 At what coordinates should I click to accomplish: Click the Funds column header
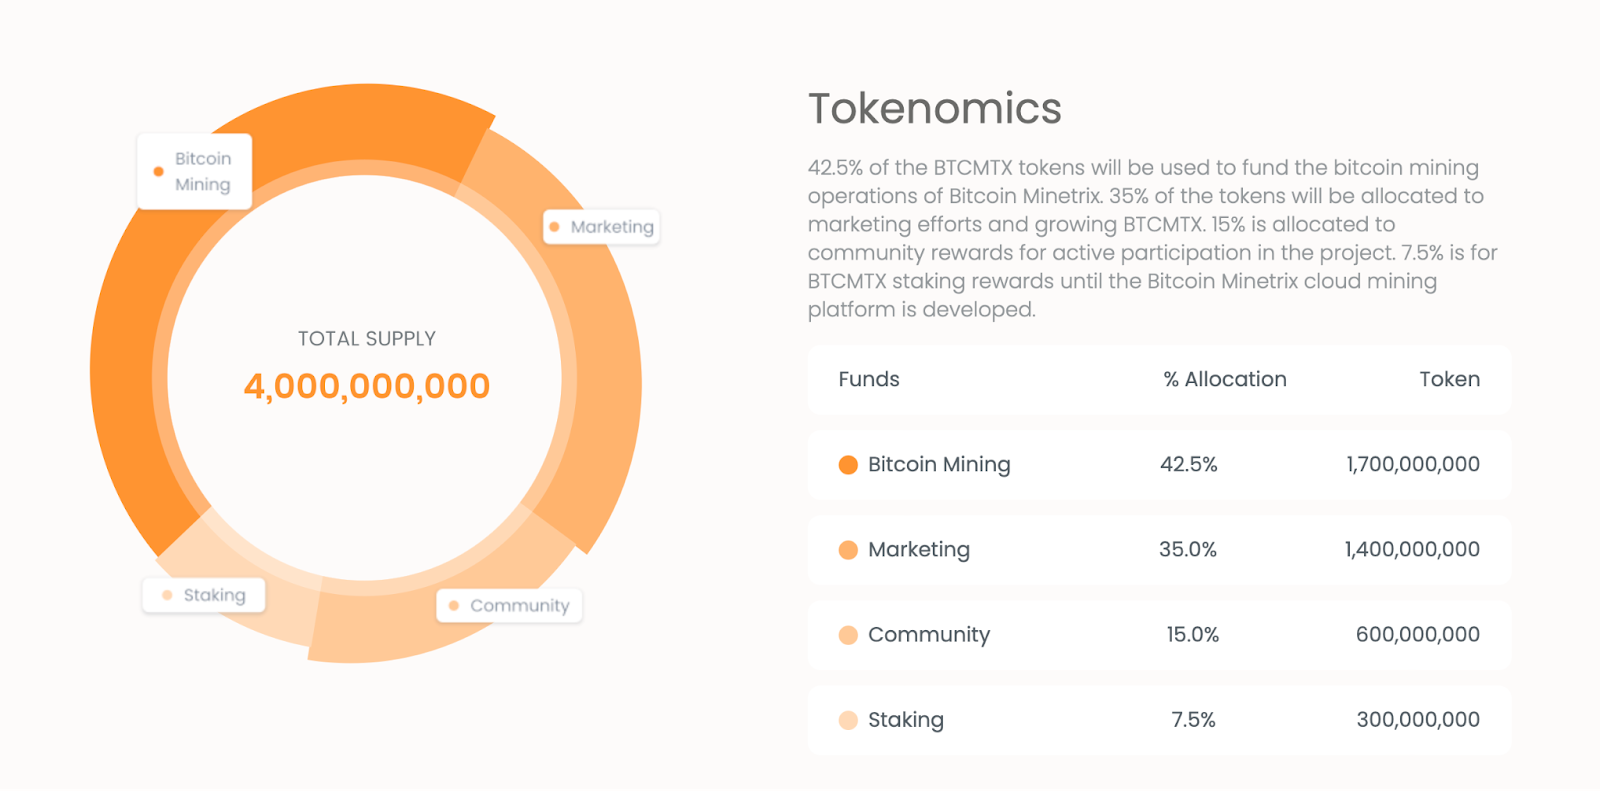(x=869, y=380)
